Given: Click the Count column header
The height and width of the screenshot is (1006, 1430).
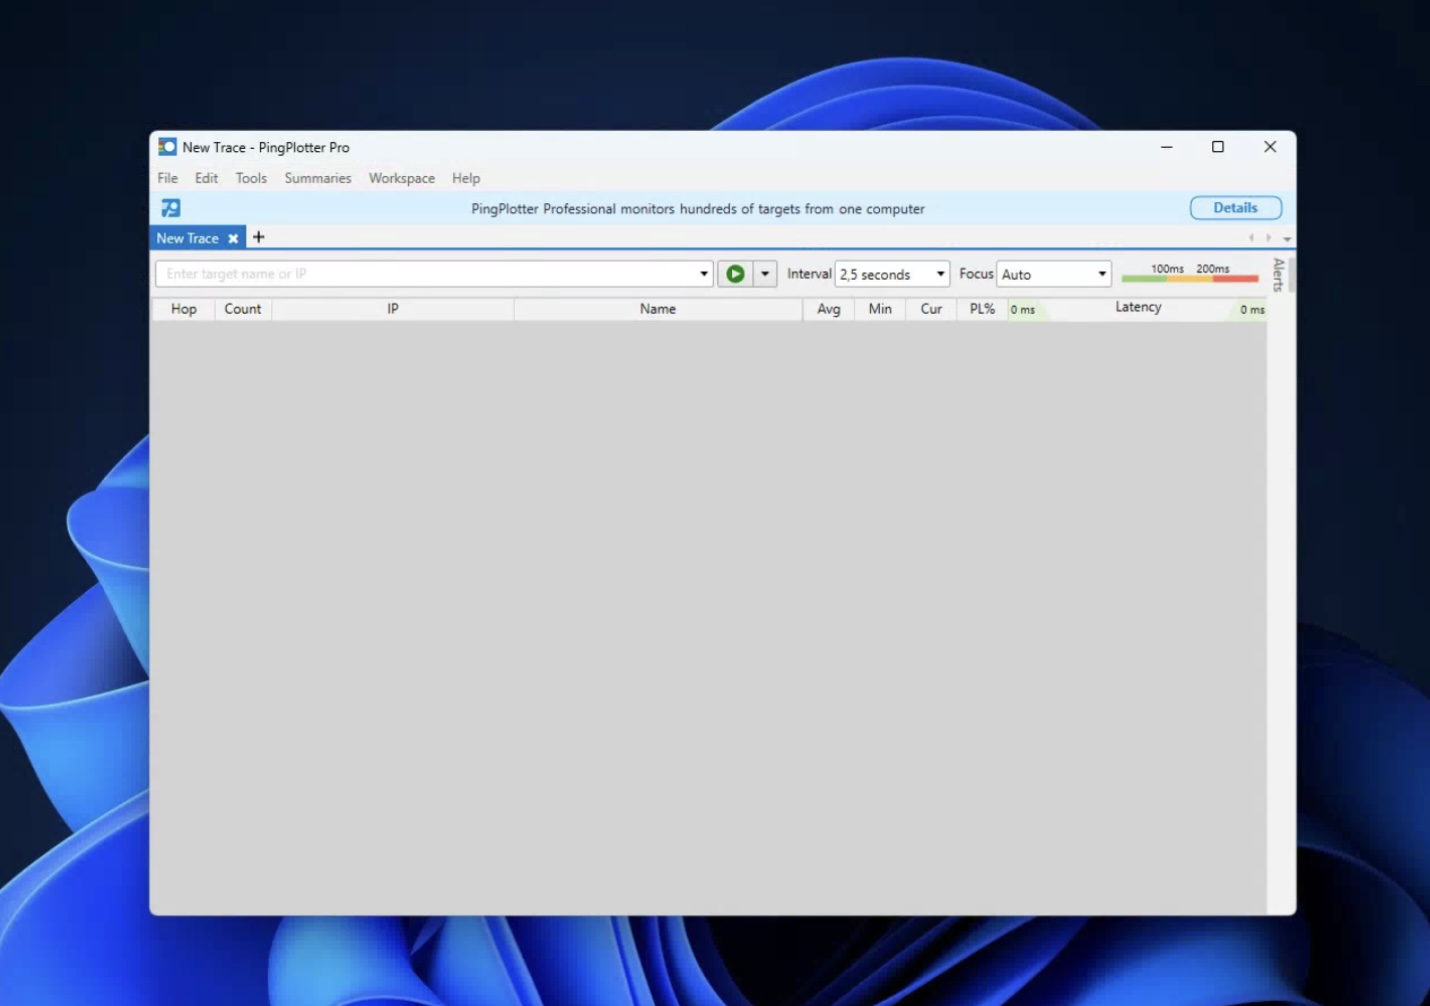Looking at the screenshot, I should pyautogui.click(x=243, y=309).
